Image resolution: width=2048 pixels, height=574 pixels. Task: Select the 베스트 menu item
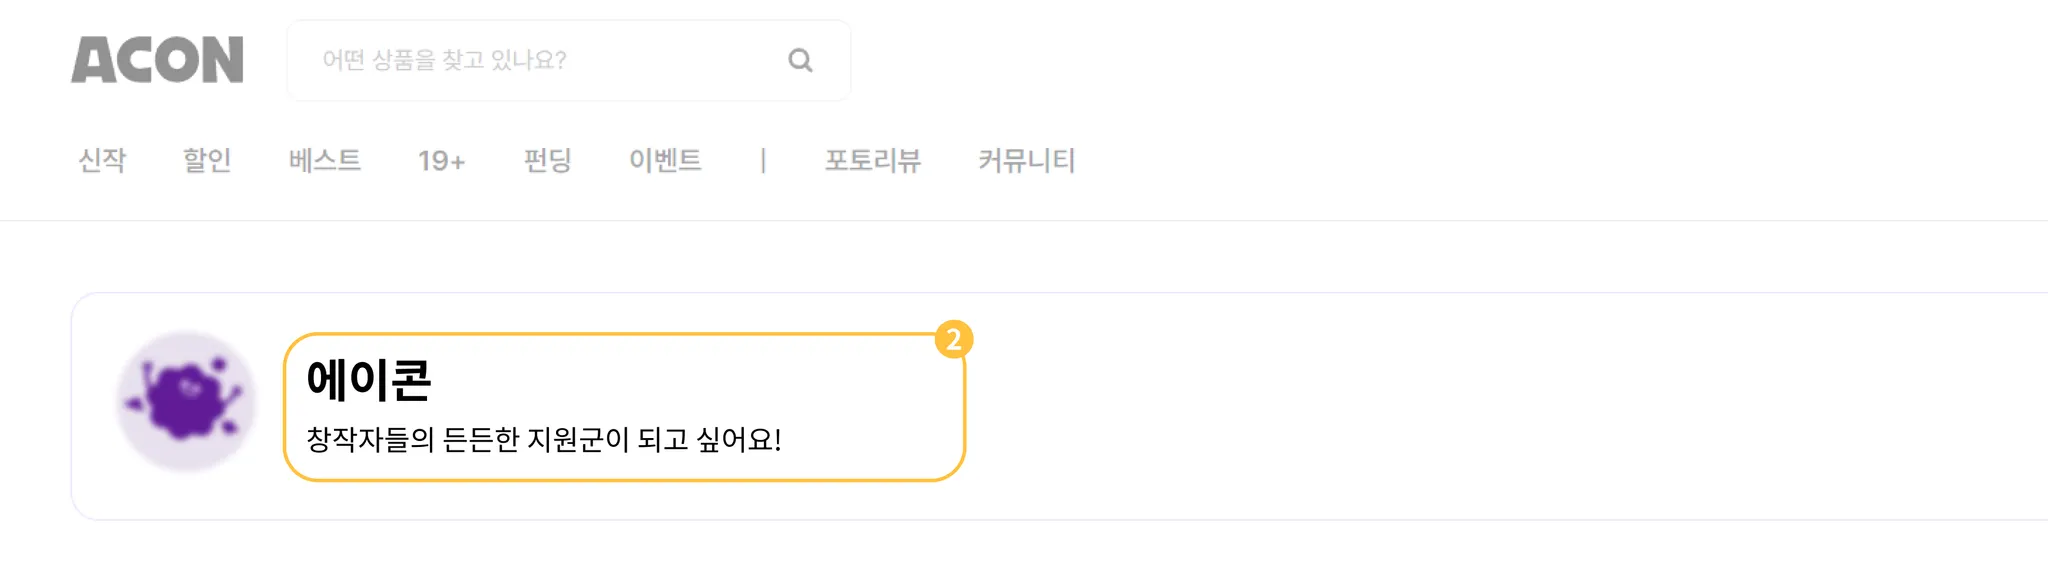point(324,160)
